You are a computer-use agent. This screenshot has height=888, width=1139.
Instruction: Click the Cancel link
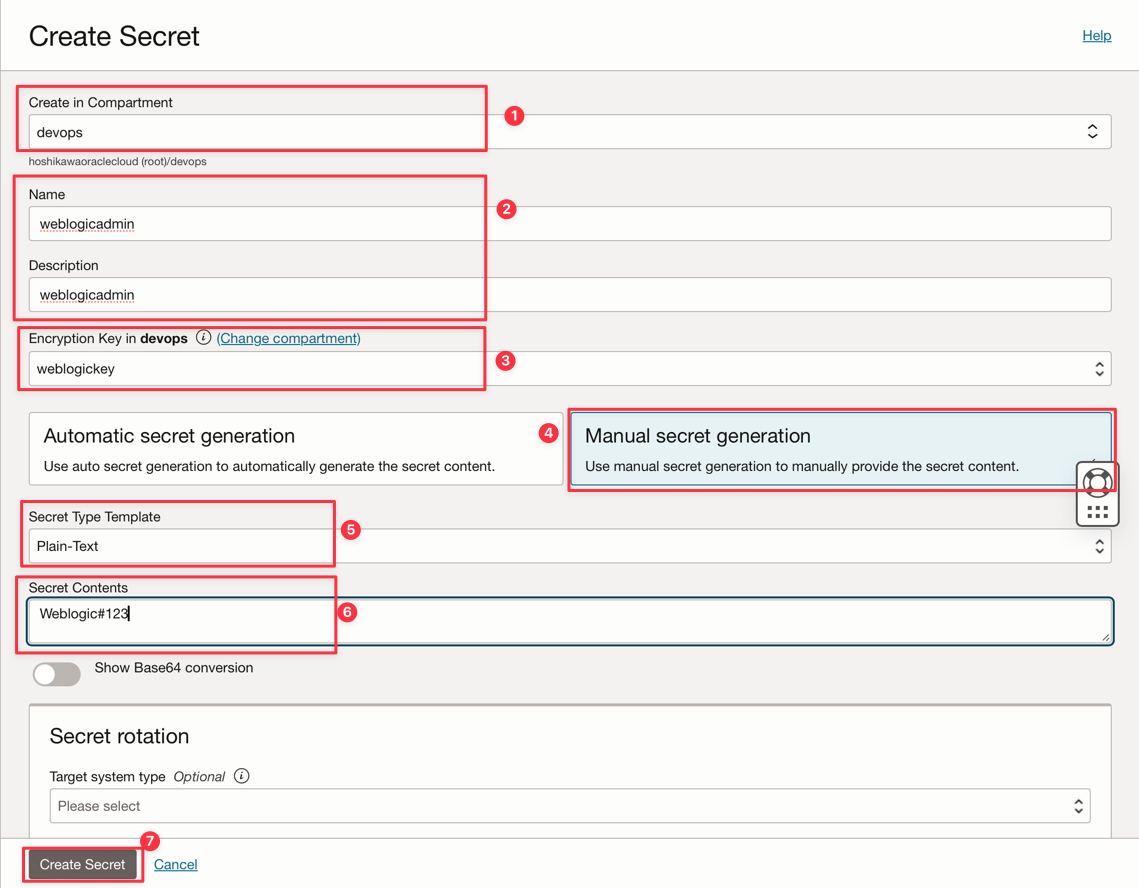click(176, 864)
